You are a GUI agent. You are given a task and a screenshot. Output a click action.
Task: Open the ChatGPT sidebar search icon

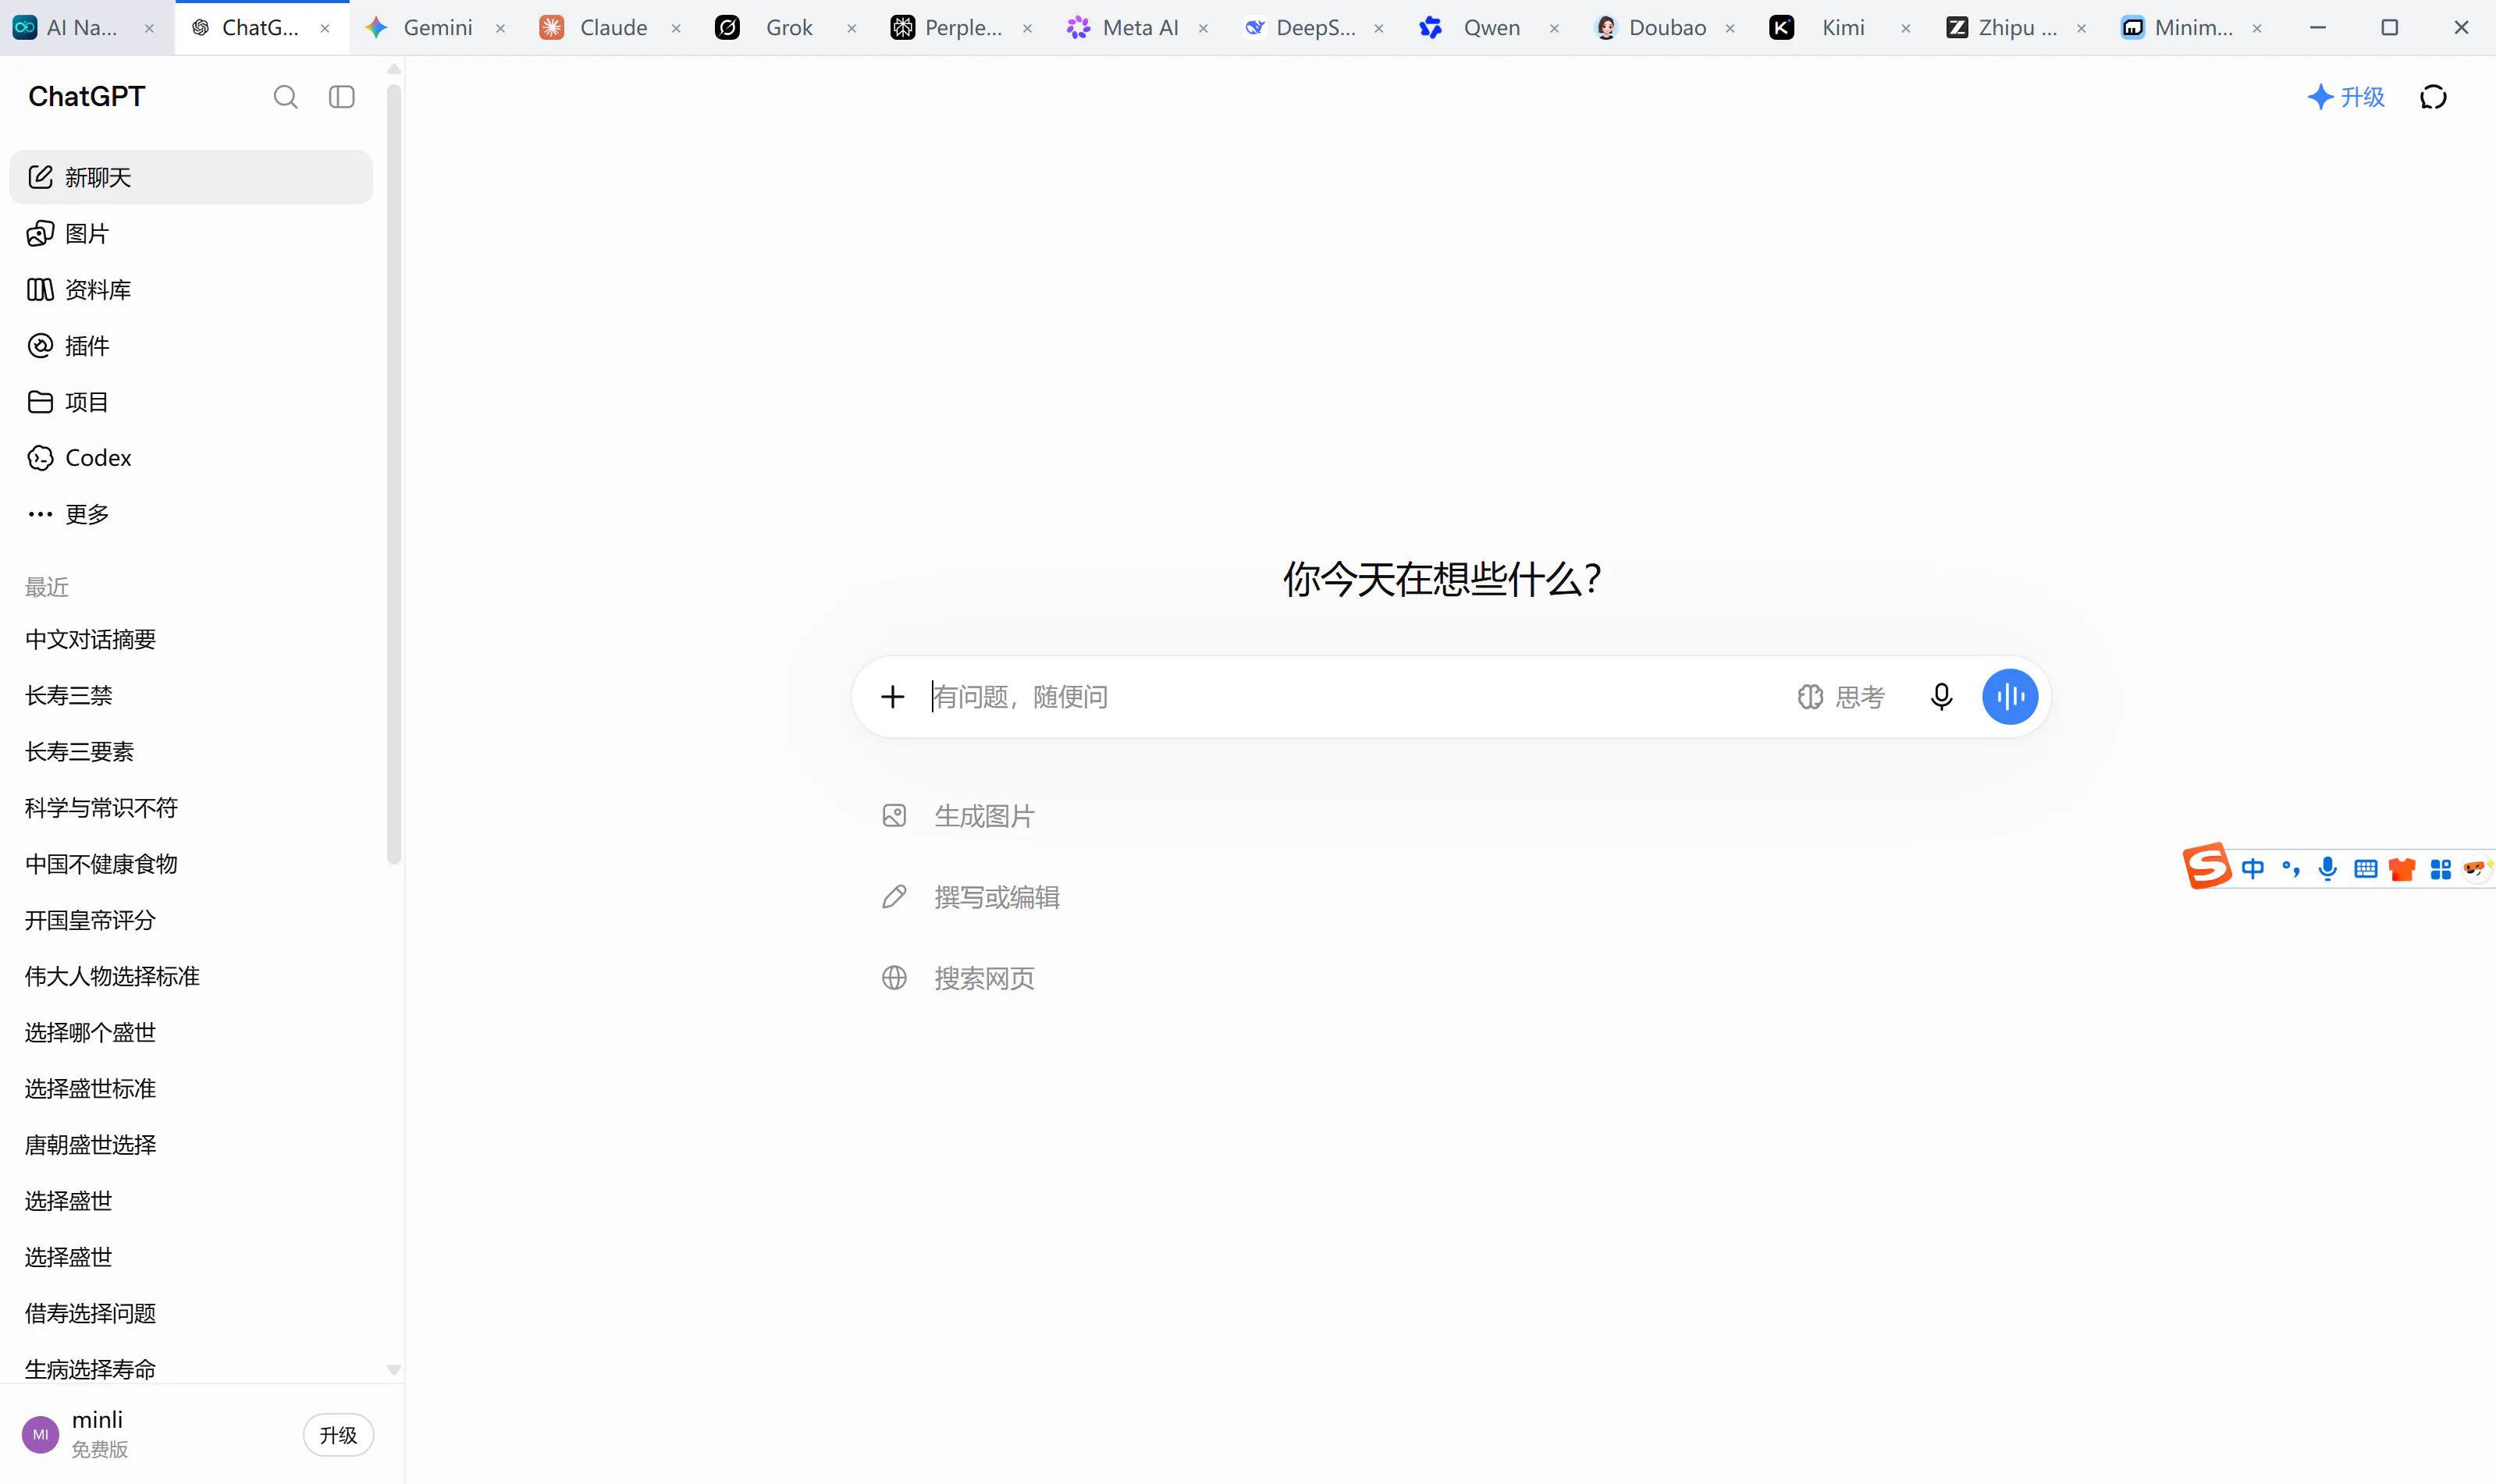tap(285, 97)
